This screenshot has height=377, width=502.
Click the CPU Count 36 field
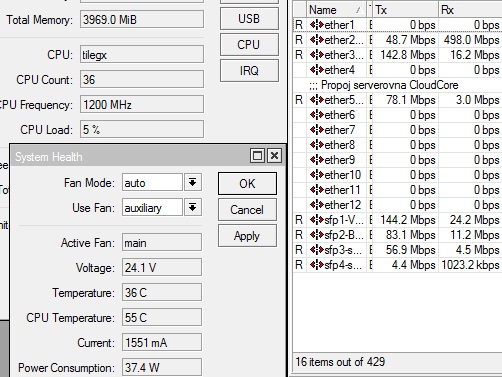point(142,79)
